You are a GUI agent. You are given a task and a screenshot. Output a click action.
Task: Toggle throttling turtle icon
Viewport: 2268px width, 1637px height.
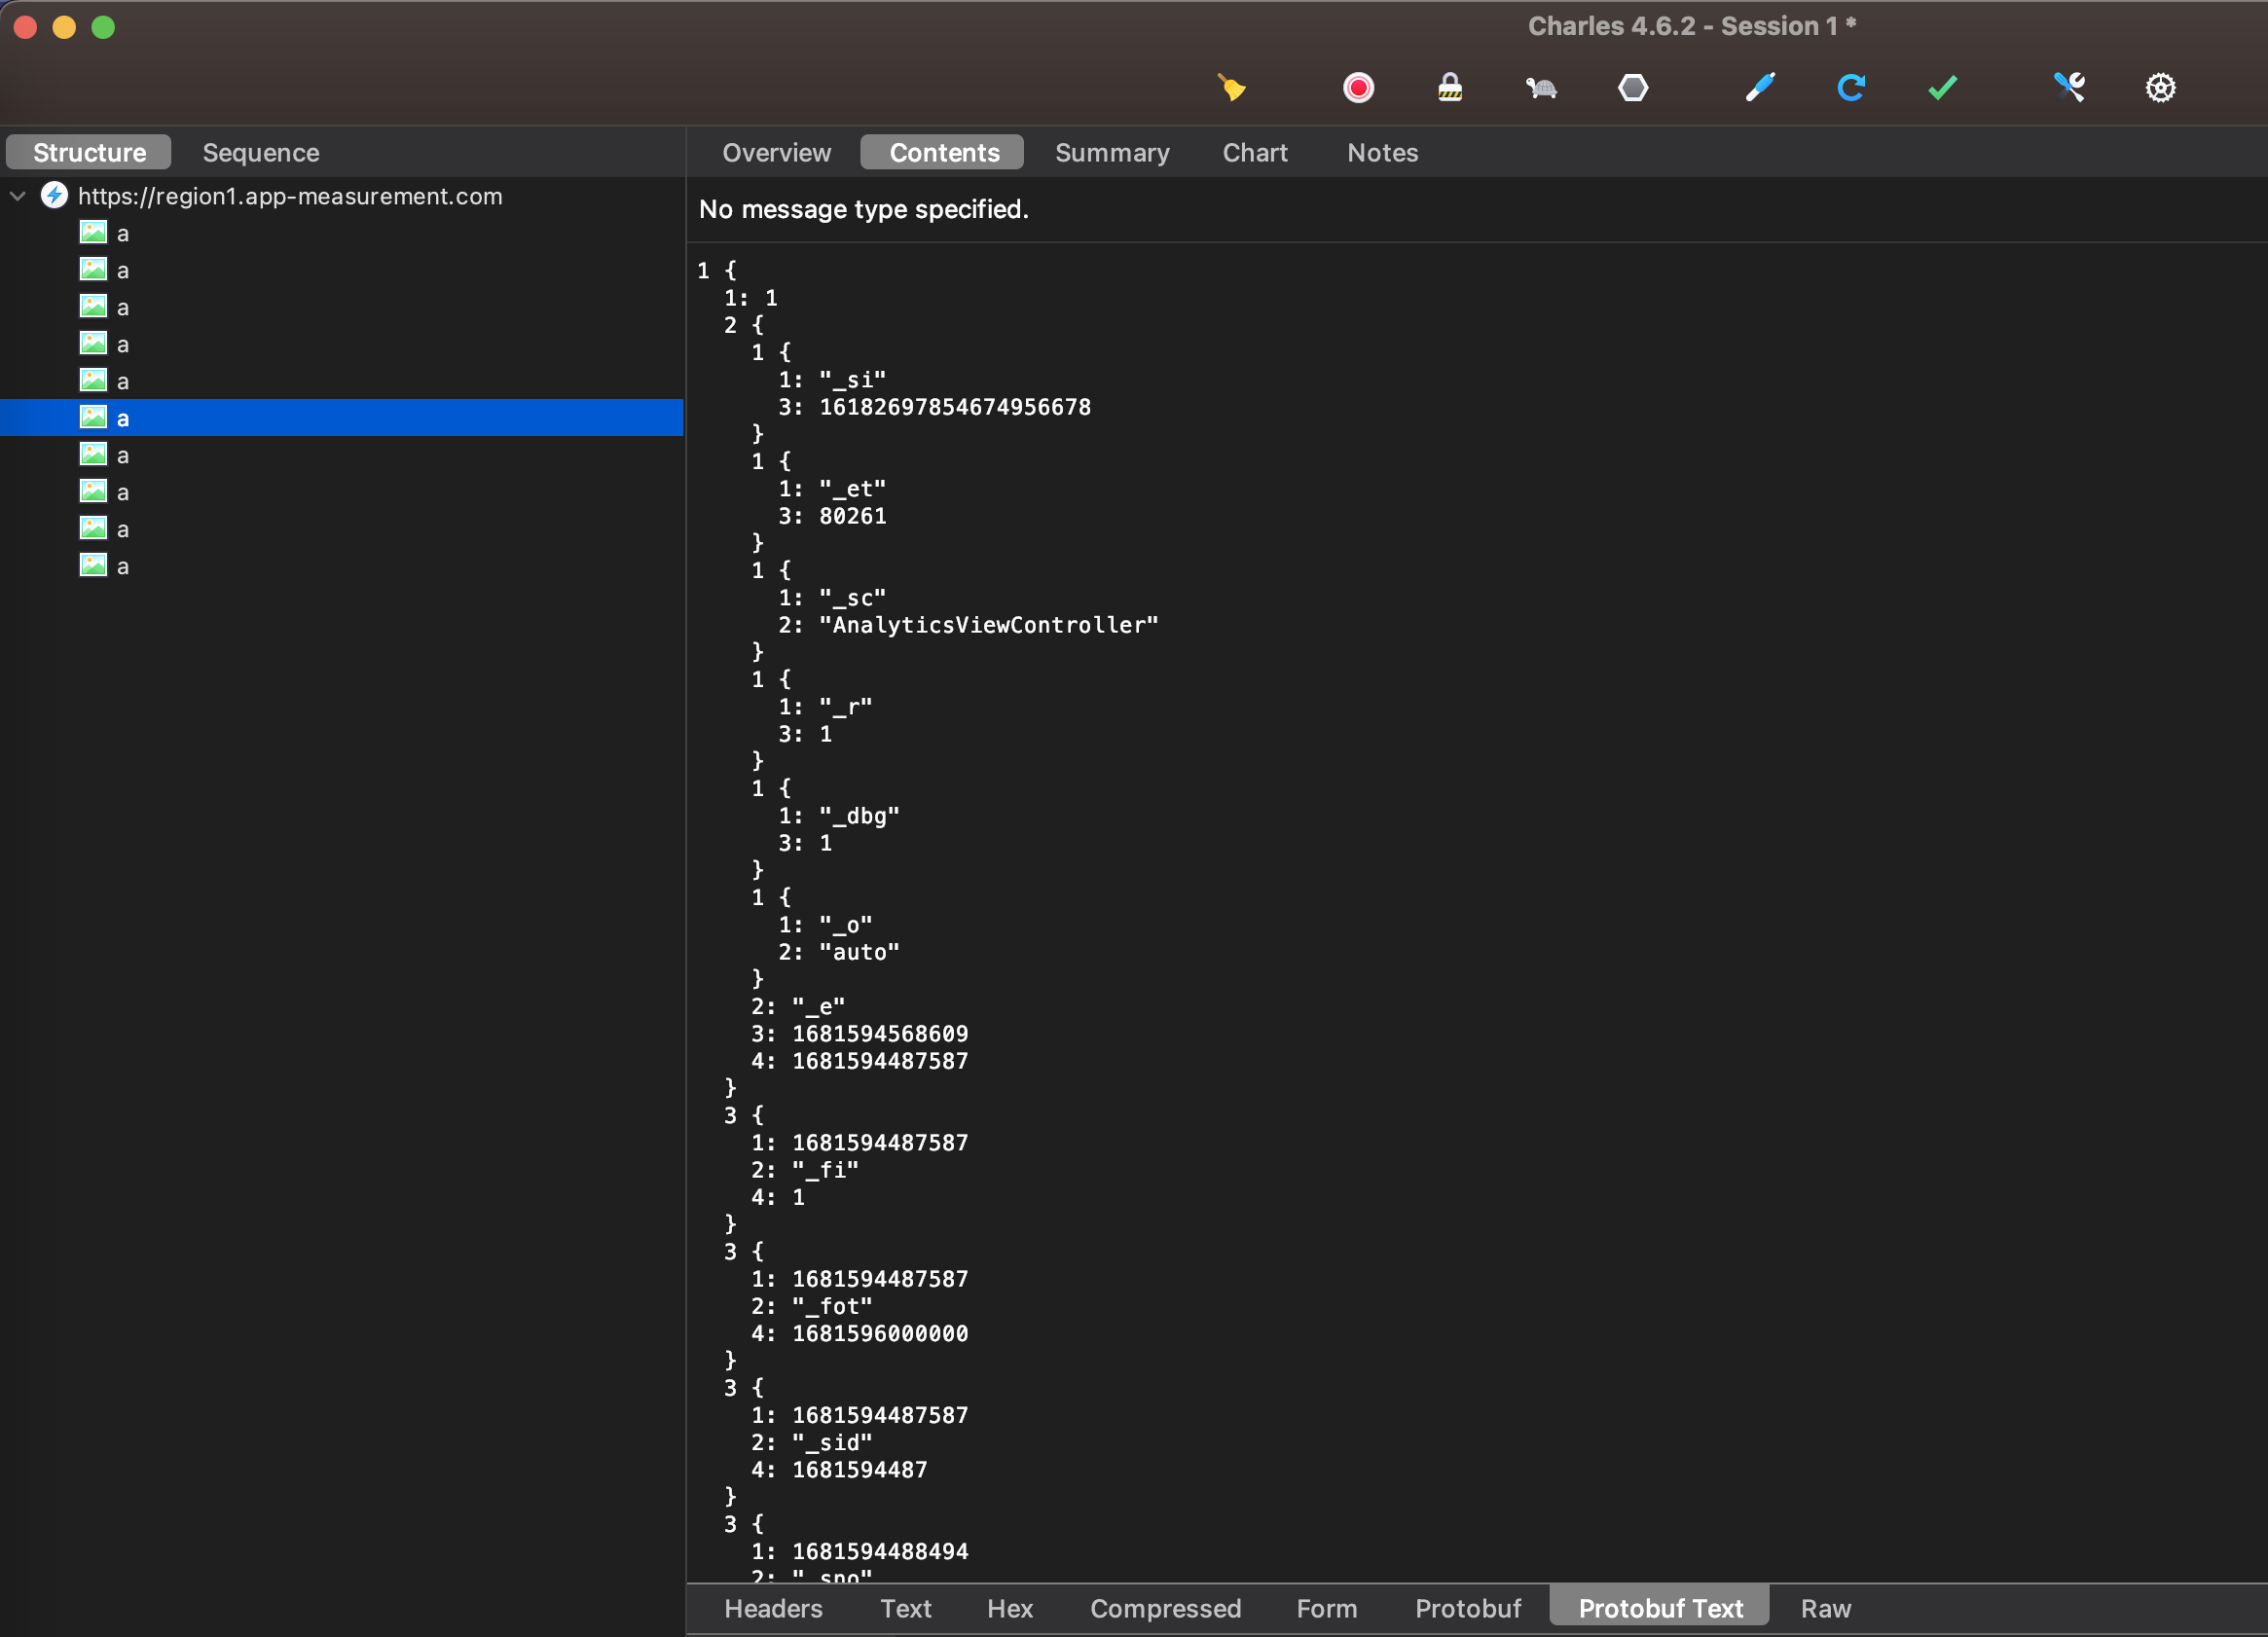(x=1541, y=88)
